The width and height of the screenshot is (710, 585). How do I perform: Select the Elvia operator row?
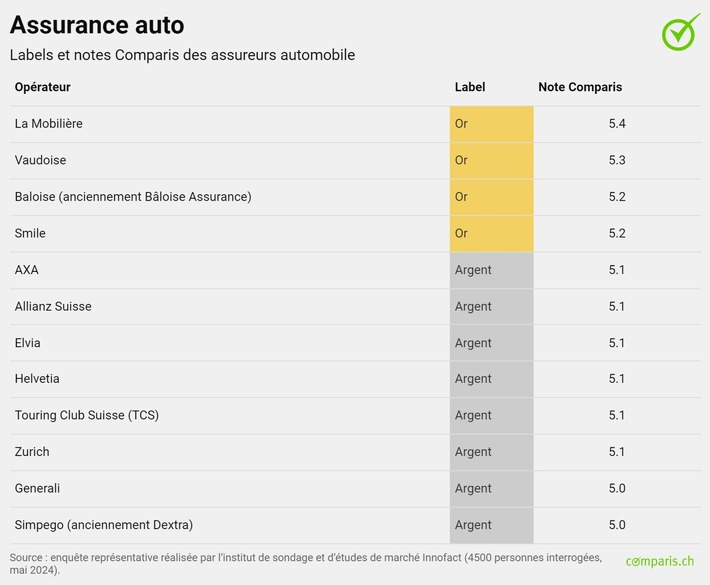[28, 343]
